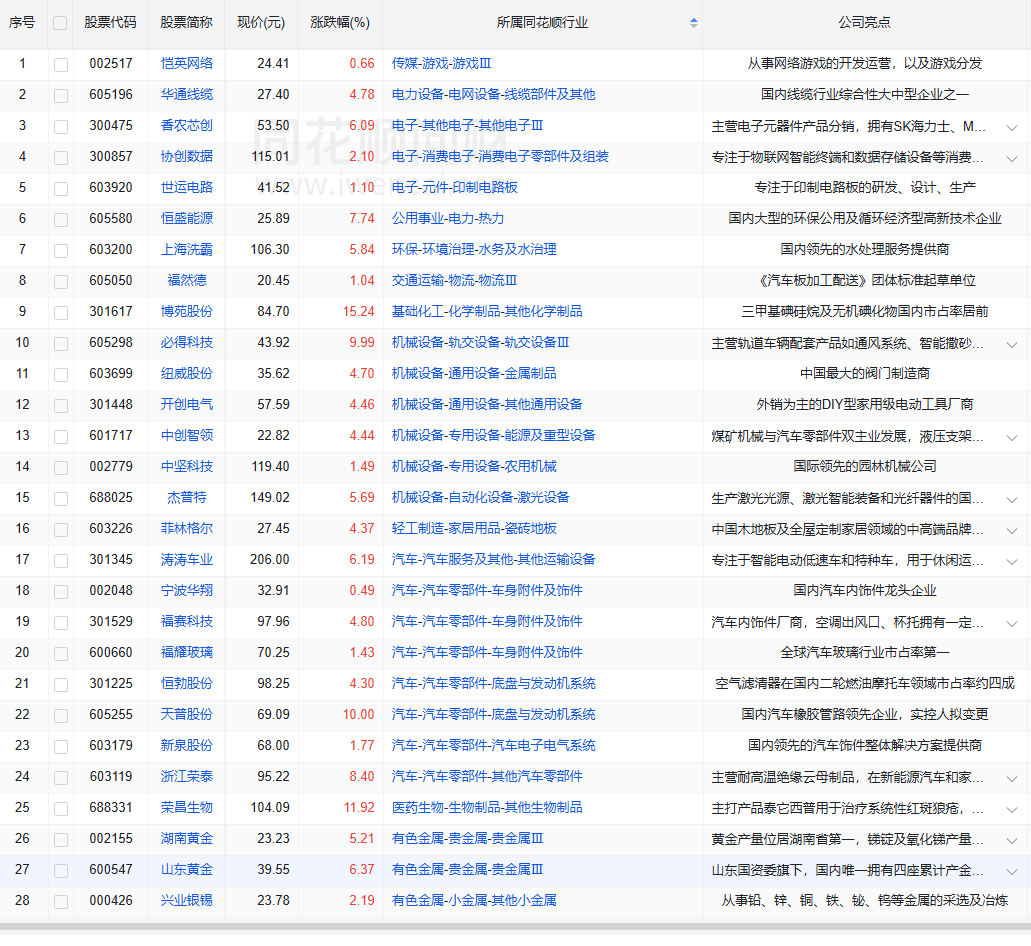Check the box for 002517 恺英网络
Screen dimensions: 1031x946
click(60, 64)
